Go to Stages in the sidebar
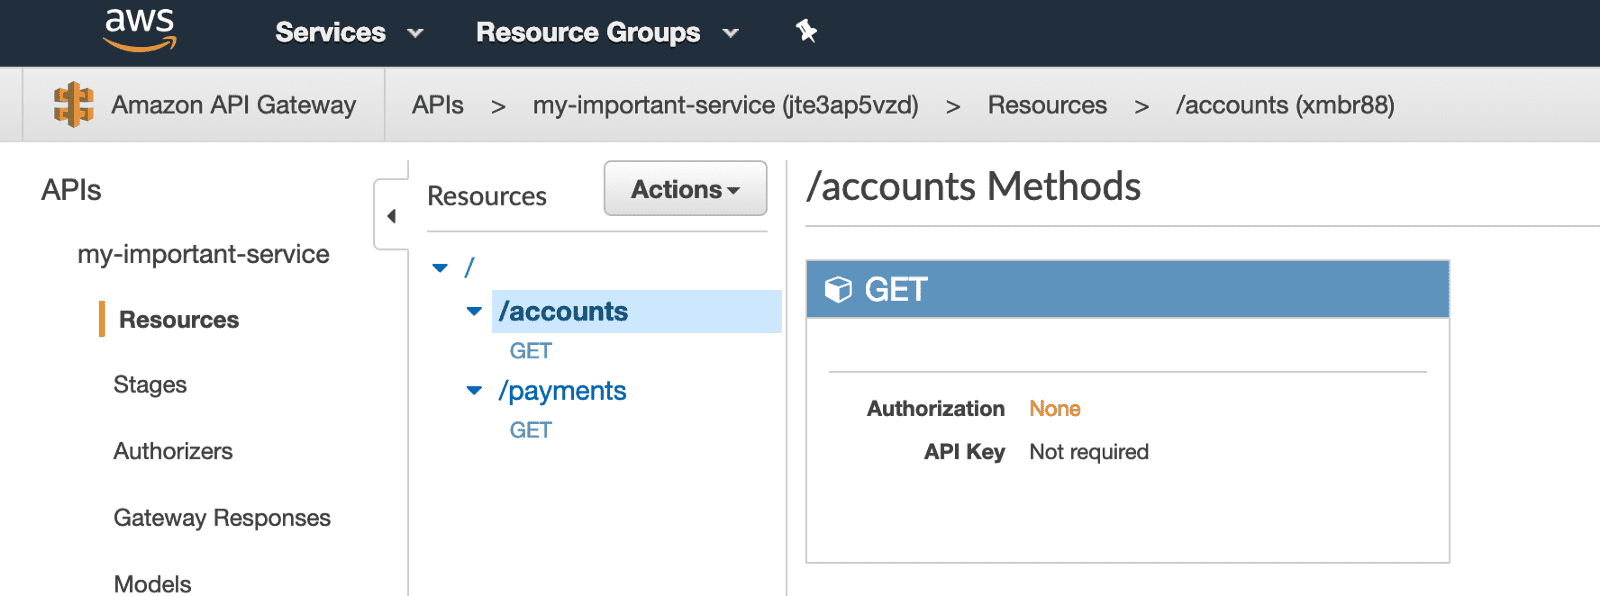 [150, 385]
